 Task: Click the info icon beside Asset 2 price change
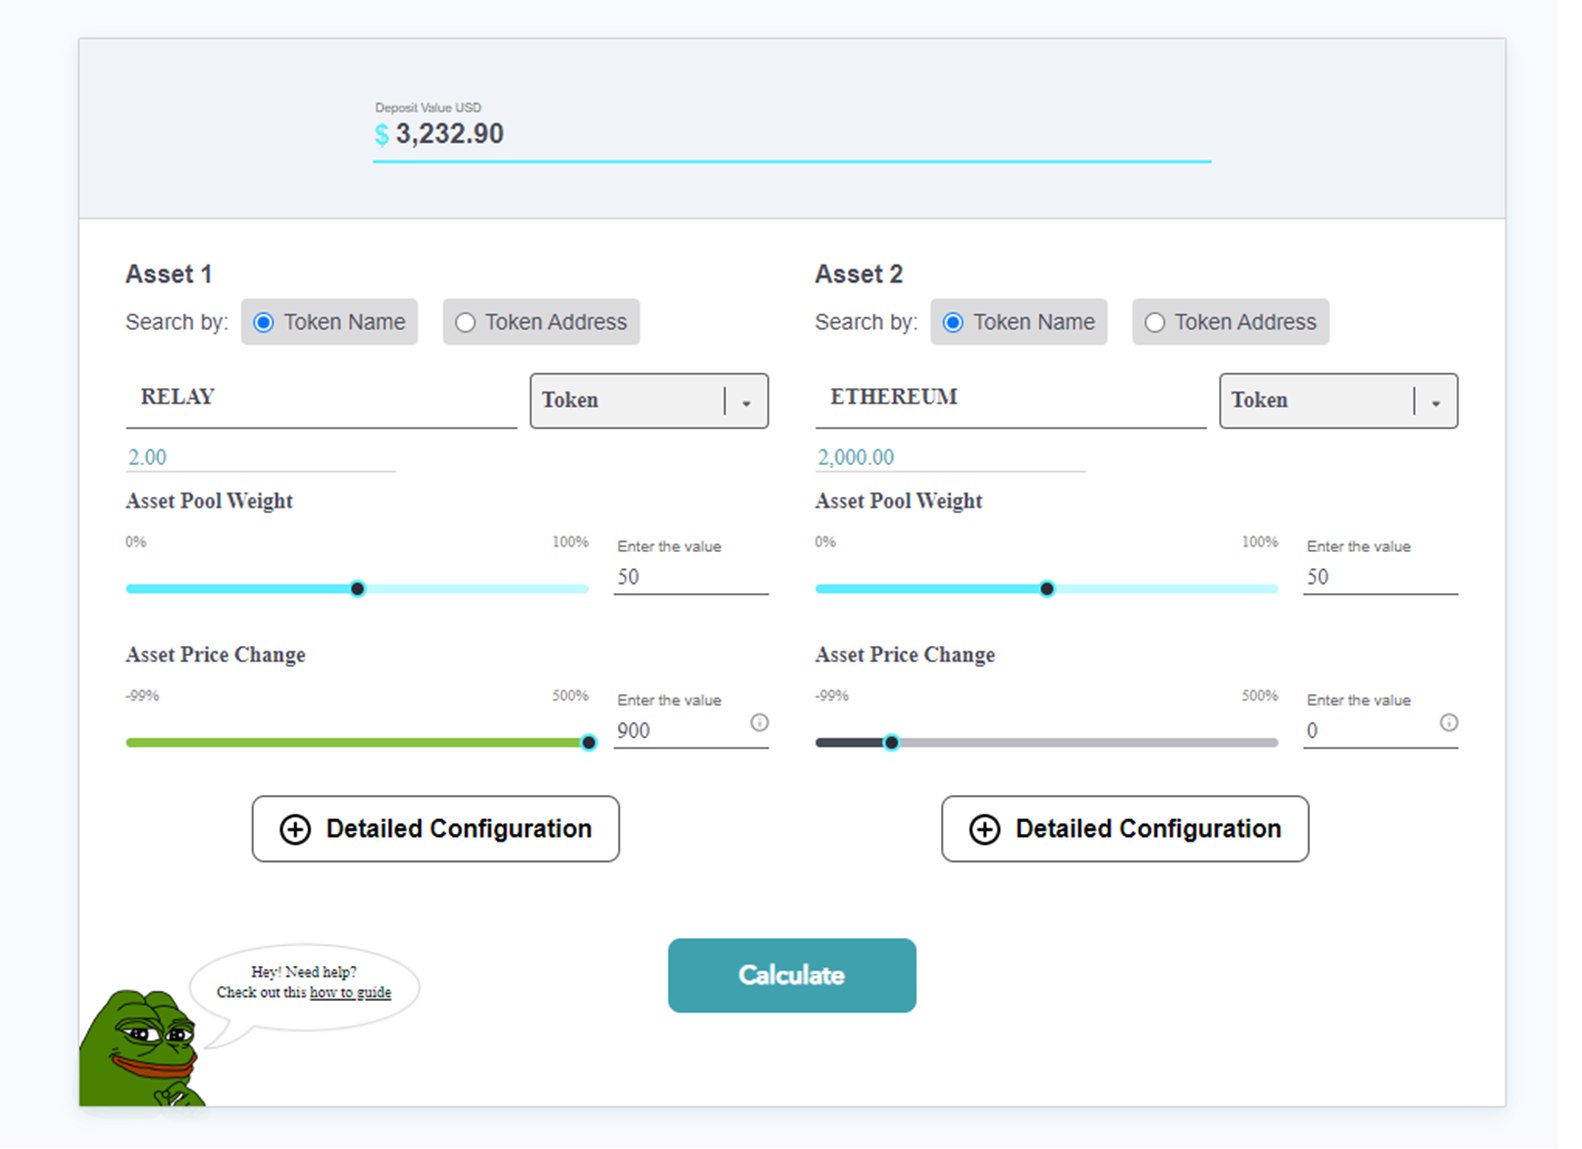[1449, 722]
